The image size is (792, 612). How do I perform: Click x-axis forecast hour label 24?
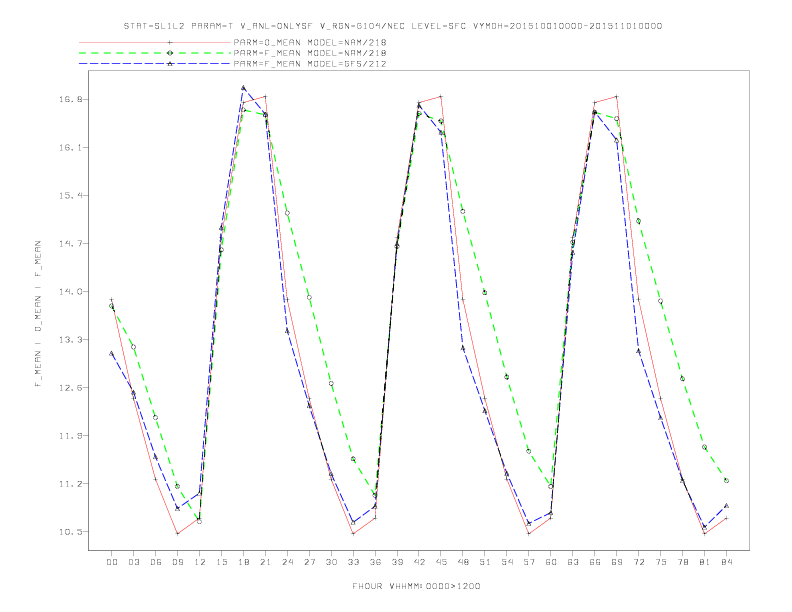point(287,562)
